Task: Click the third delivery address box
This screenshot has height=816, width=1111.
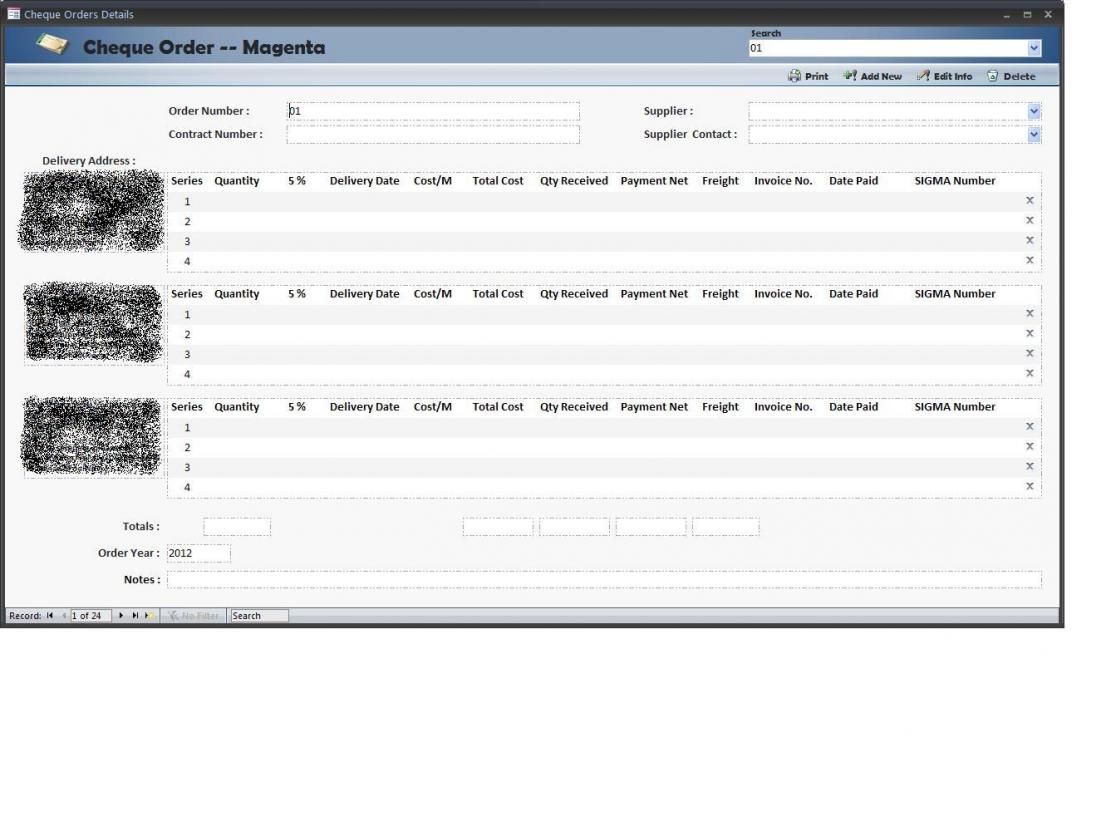Action: 92,437
